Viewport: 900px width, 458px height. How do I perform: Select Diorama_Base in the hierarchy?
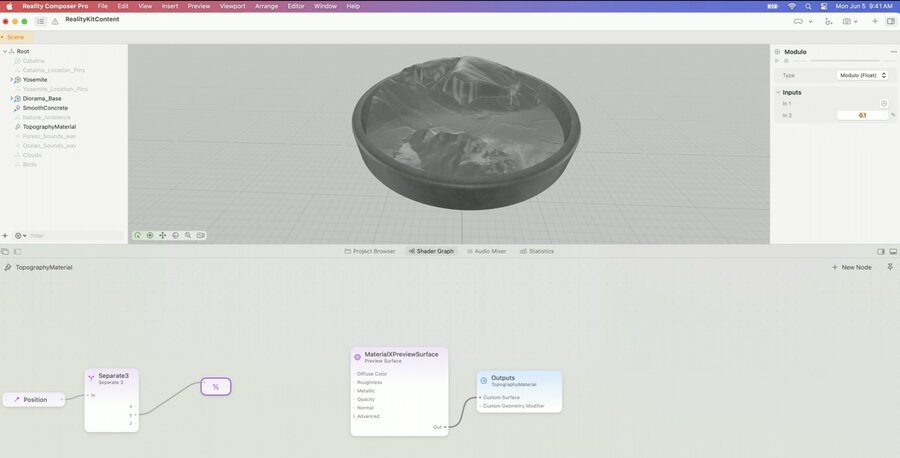pyautogui.click(x=42, y=99)
